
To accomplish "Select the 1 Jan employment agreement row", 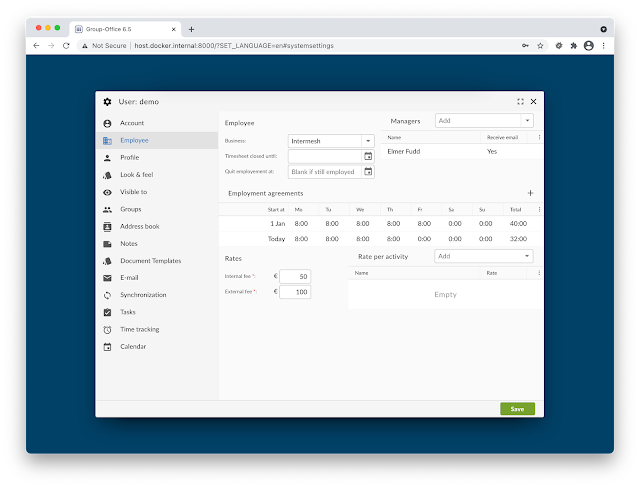I will coord(380,224).
